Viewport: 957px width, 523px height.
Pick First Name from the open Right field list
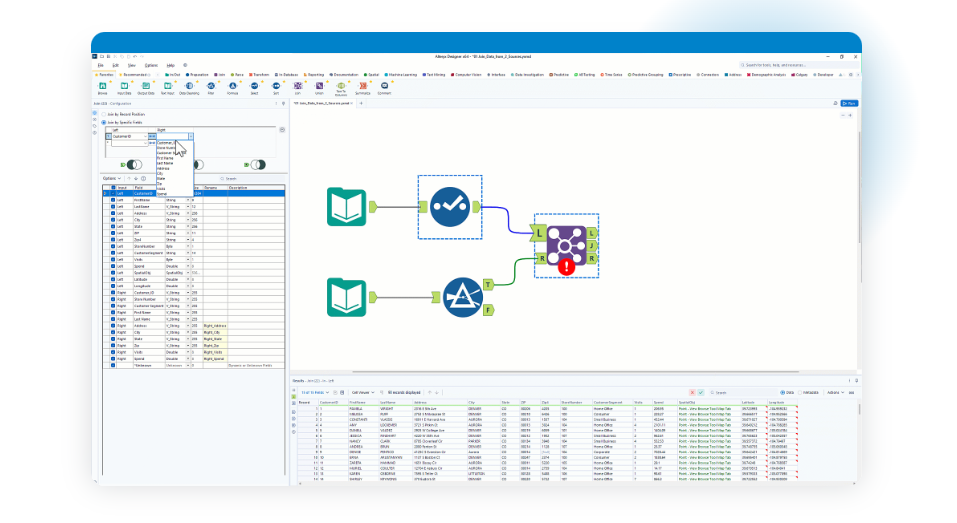click(165, 159)
